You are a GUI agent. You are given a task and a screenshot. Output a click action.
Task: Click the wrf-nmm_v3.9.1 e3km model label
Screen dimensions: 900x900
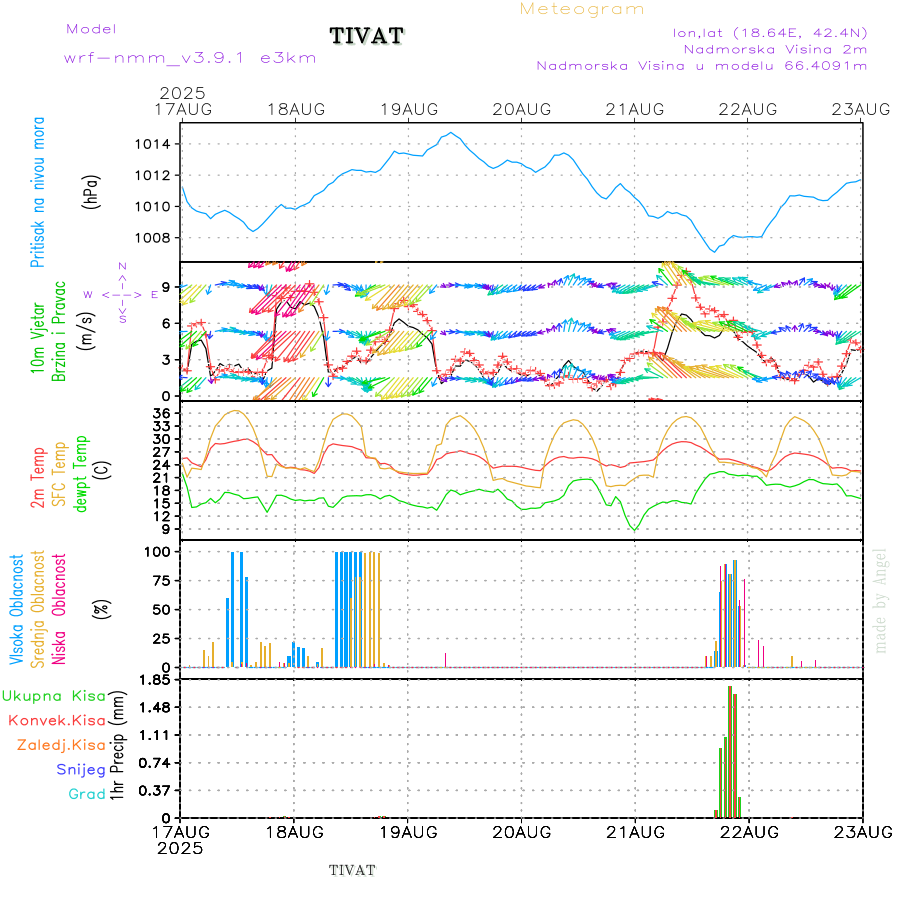pyautogui.click(x=190, y=58)
